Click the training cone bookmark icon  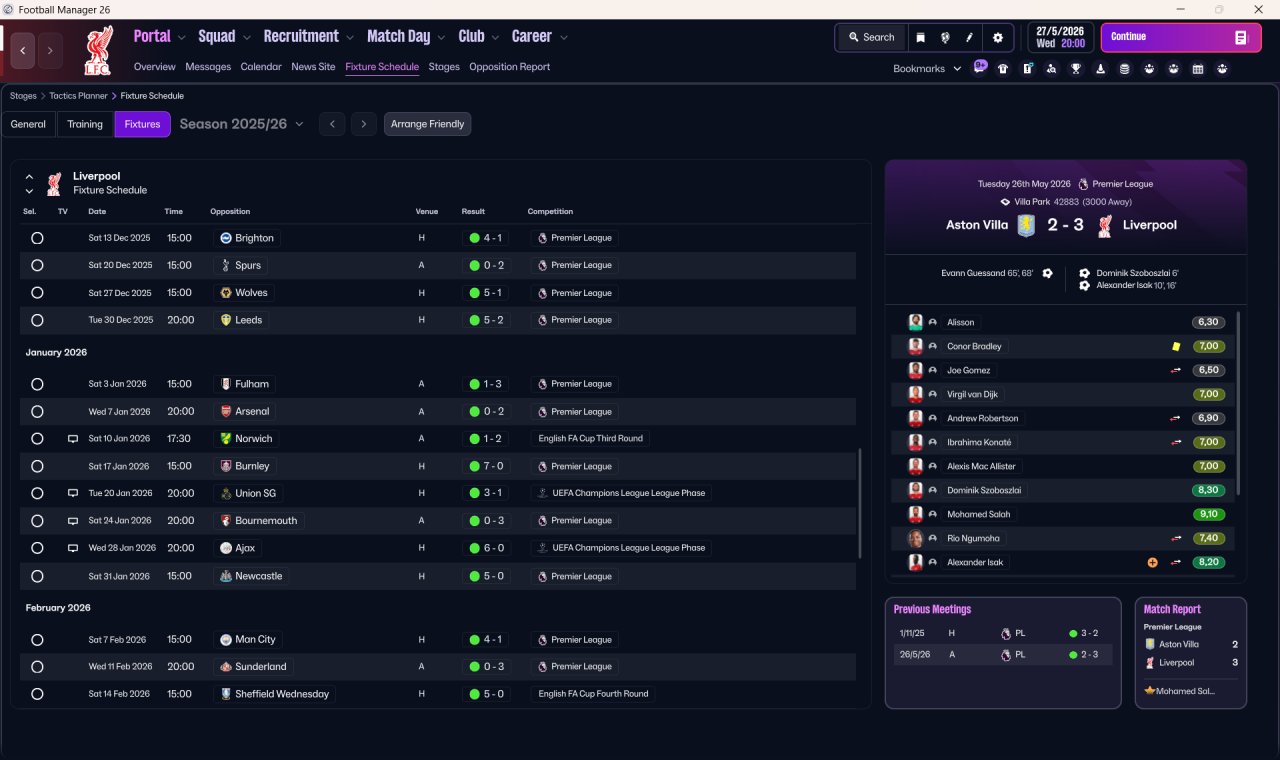1101,69
